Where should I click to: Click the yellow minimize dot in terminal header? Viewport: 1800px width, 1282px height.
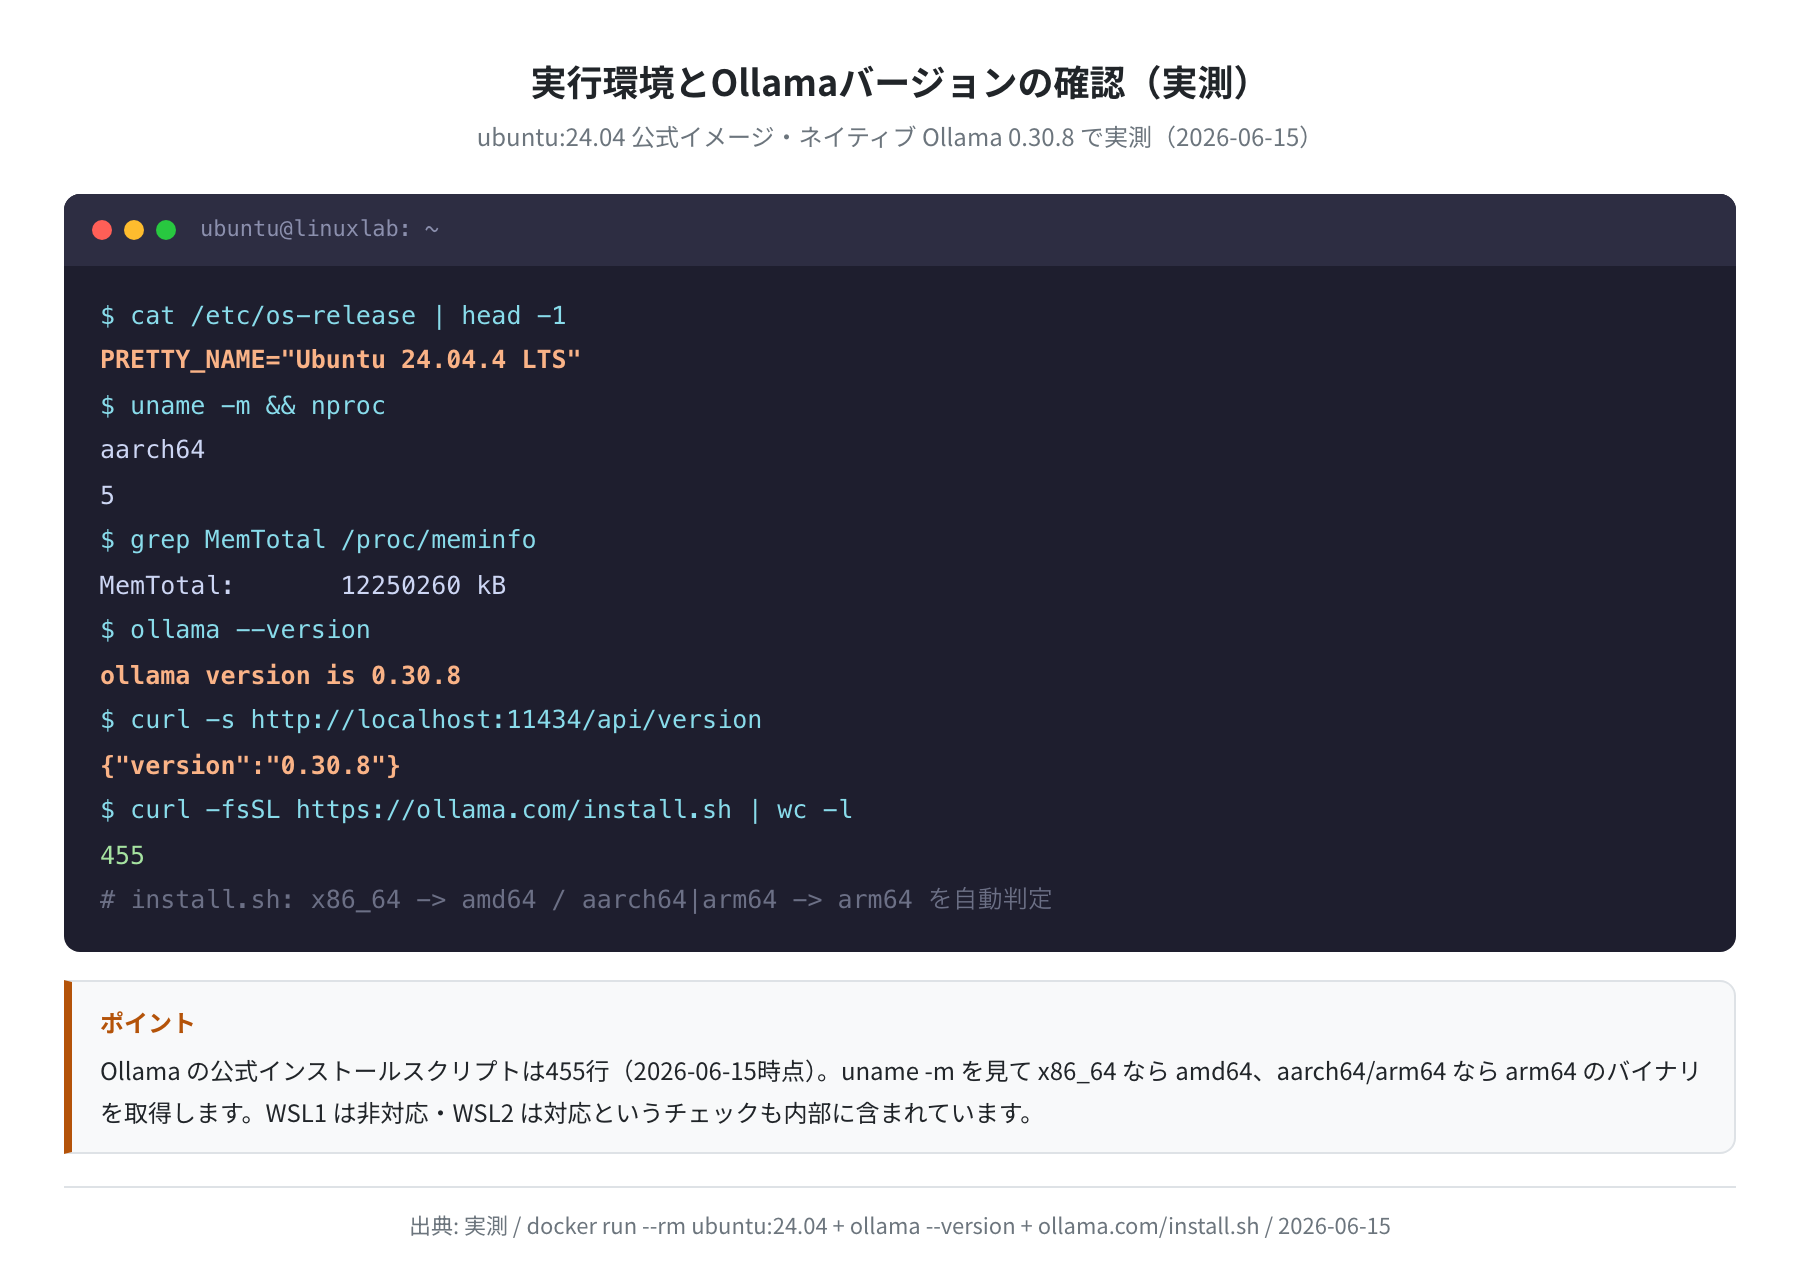[134, 230]
